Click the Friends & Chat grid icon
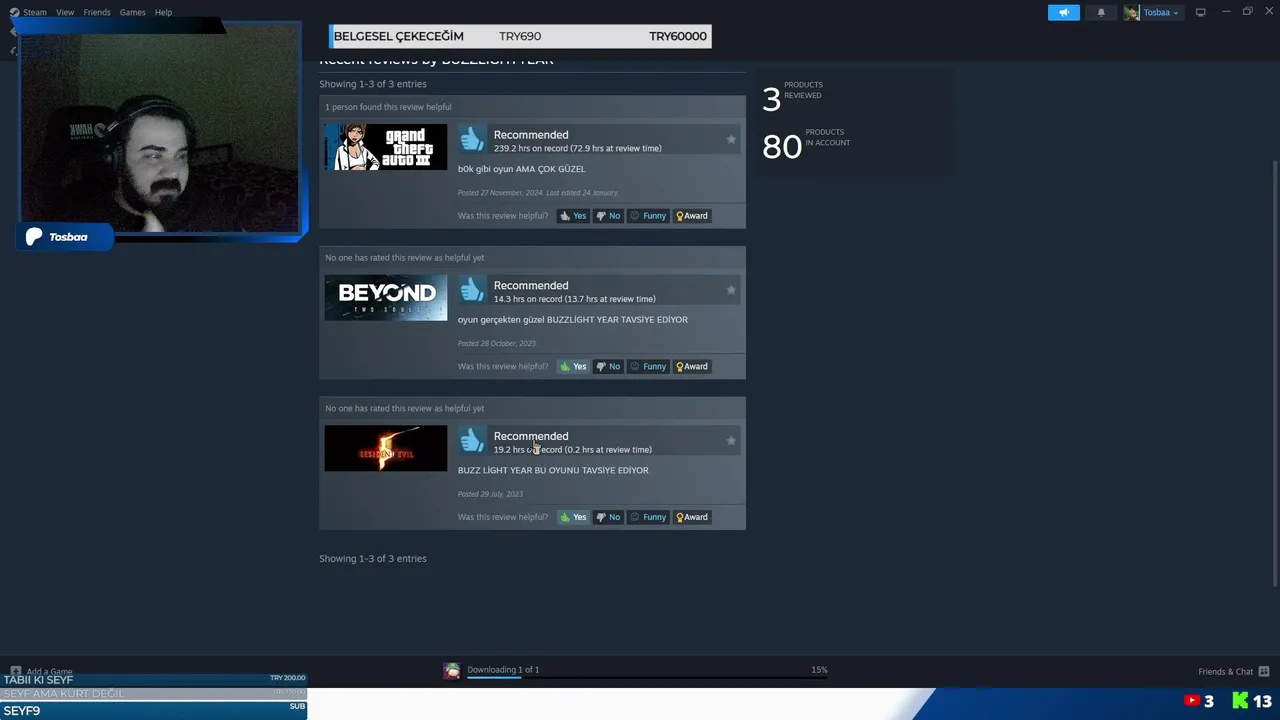The width and height of the screenshot is (1280, 720). tap(1263, 671)
